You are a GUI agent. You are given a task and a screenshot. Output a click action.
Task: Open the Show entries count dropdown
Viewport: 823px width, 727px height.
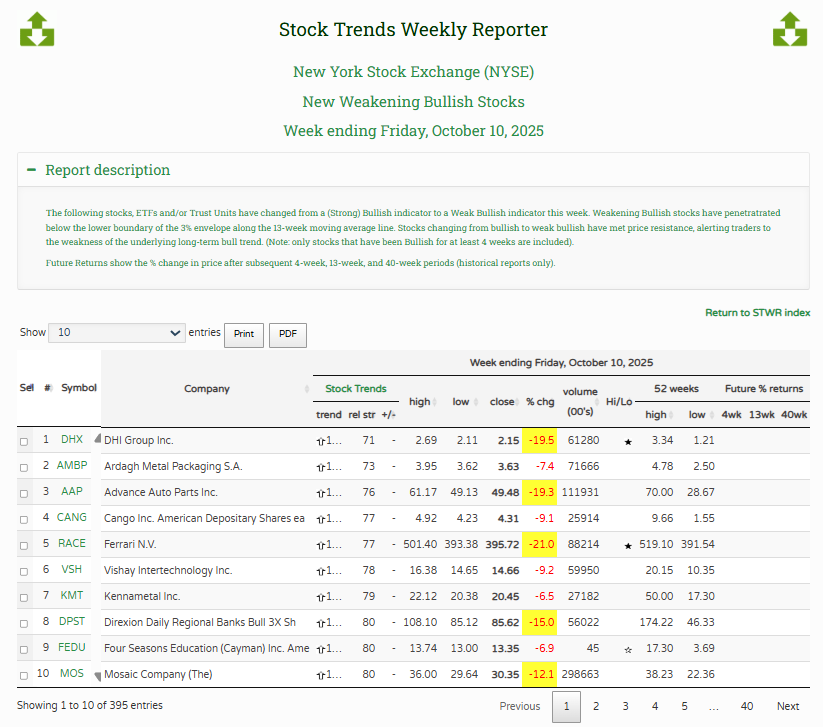116,333
